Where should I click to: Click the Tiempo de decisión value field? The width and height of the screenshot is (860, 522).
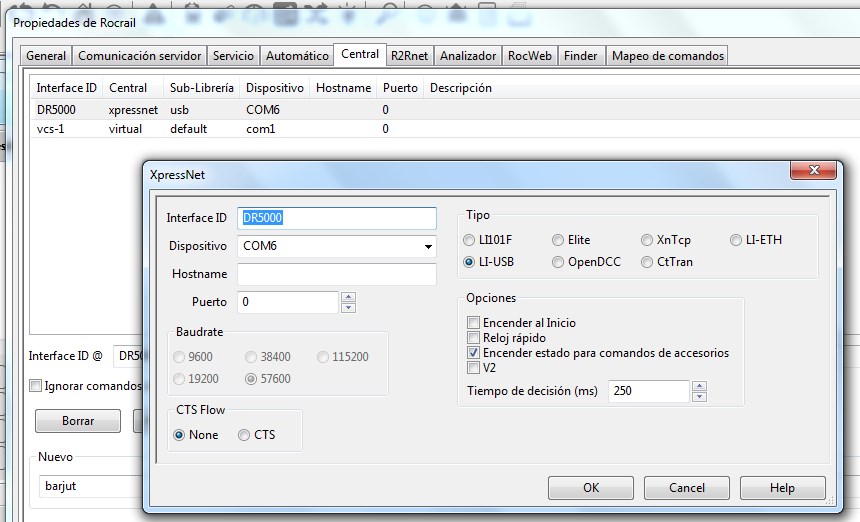tap(649, 391)
